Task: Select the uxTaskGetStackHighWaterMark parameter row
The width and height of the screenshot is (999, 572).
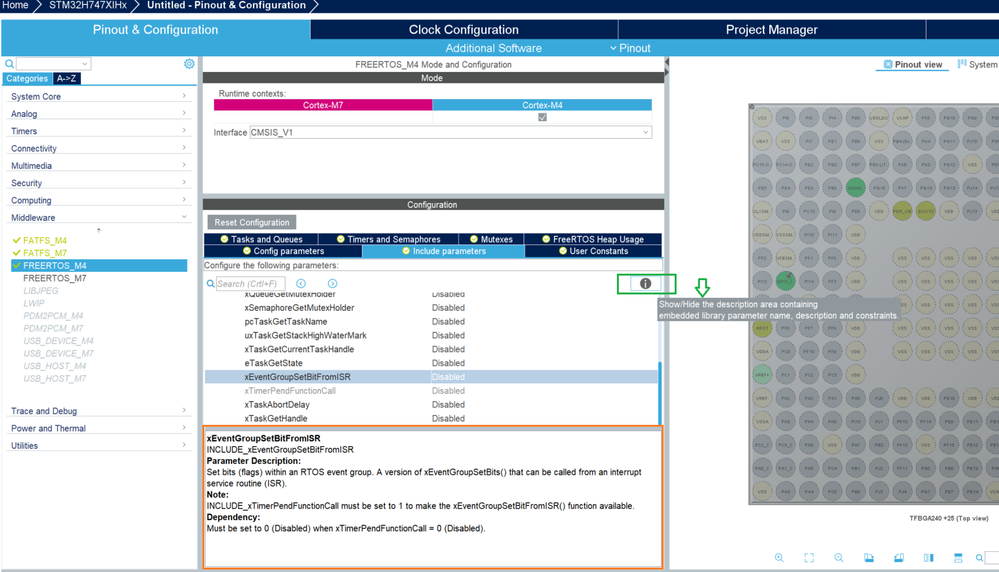Action: [x=431, y=335]
